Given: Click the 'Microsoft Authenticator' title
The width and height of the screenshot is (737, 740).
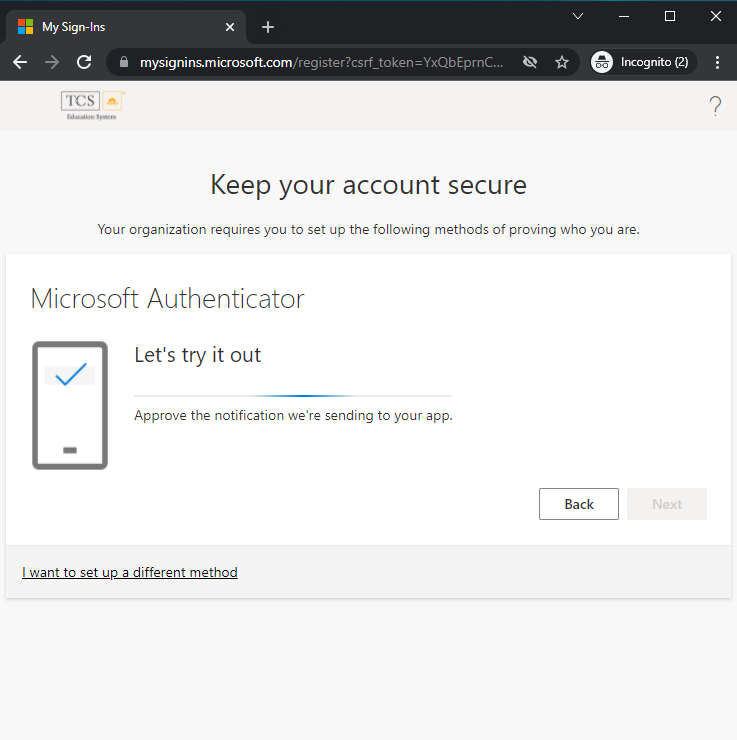Looking at the screenshot, I should tap(168, 298).
